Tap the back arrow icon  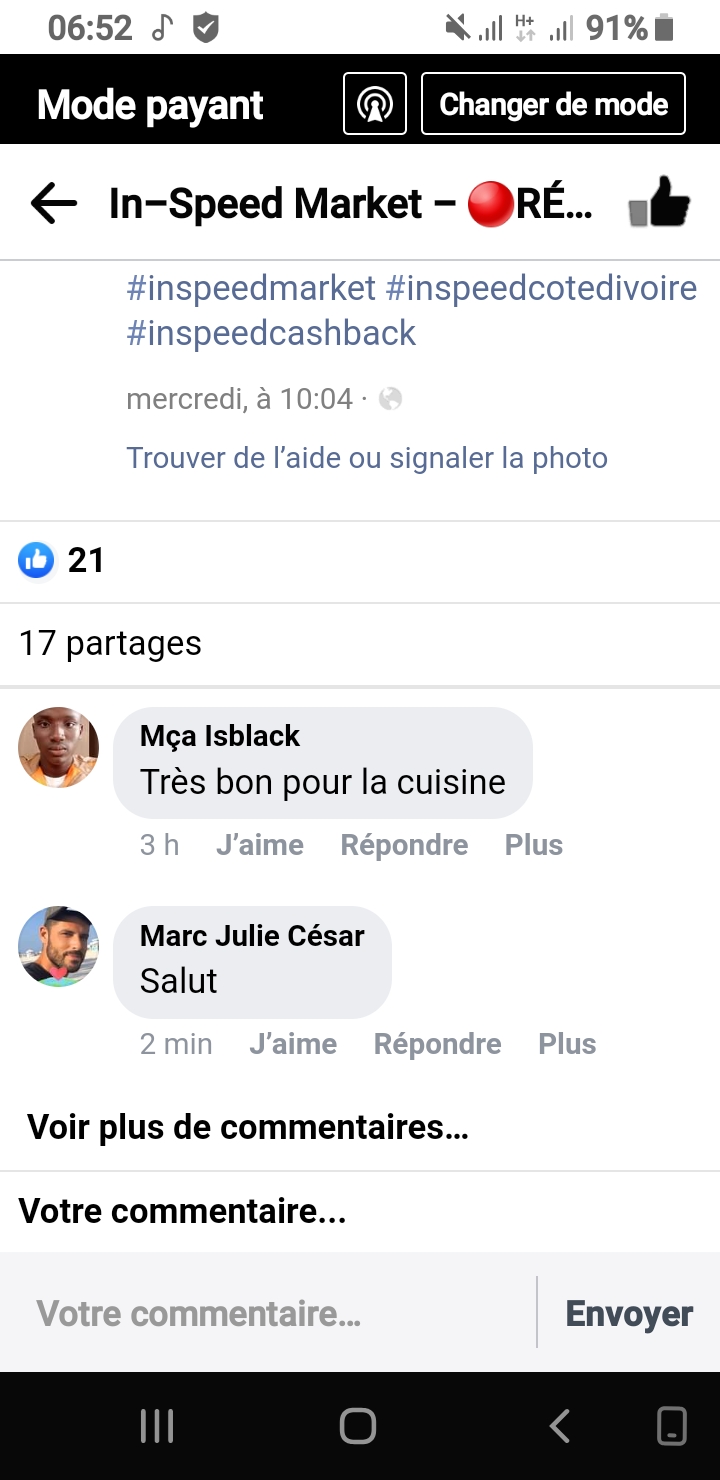click(54, 204)
